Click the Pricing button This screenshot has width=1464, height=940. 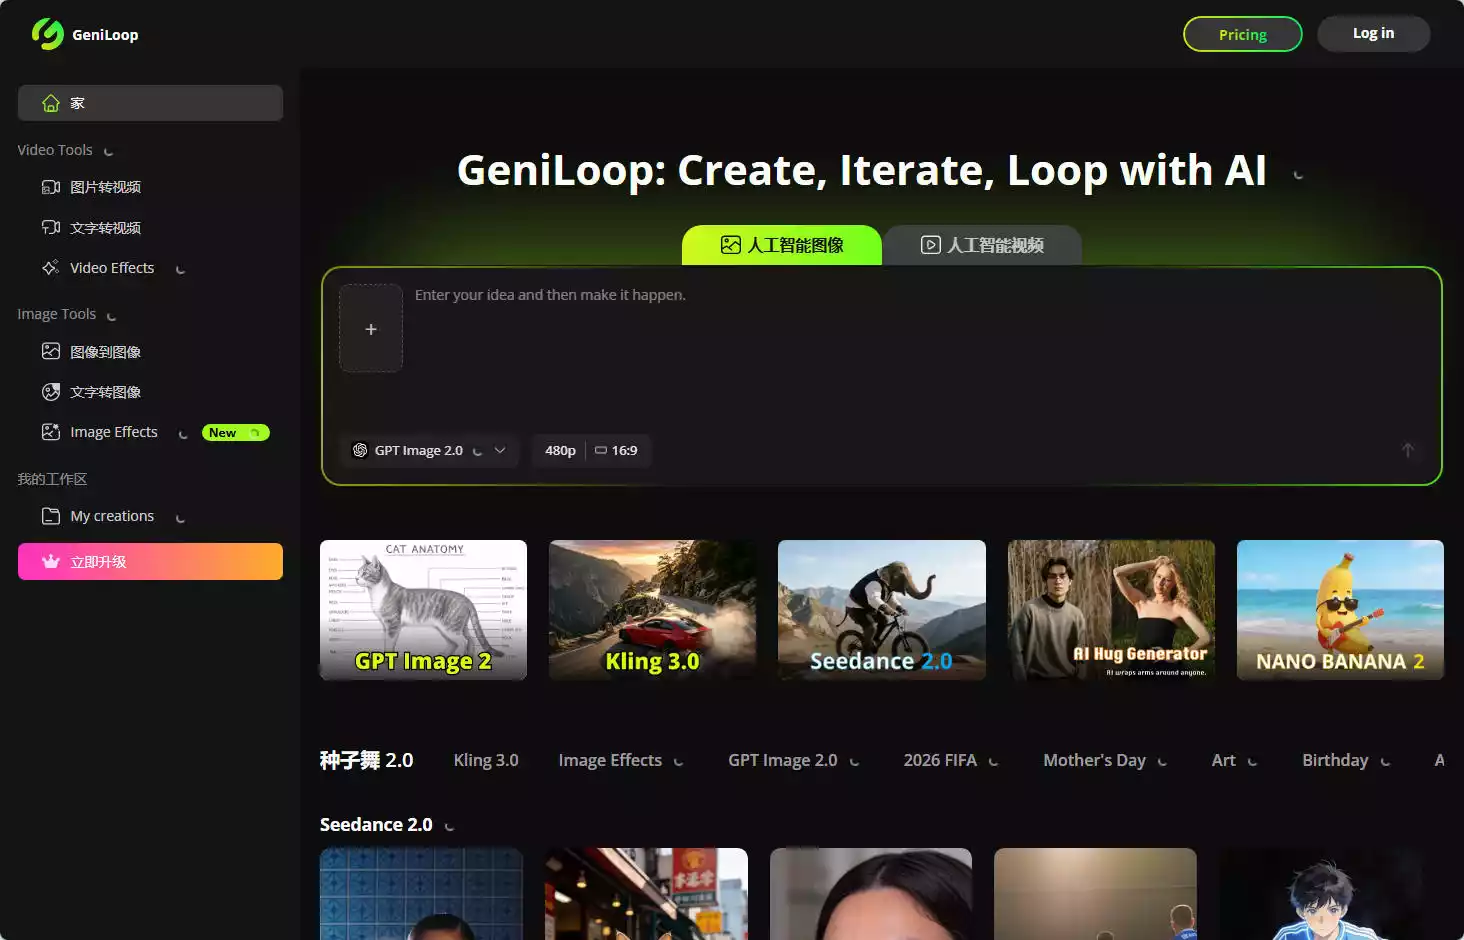[x=1243, y=34]
